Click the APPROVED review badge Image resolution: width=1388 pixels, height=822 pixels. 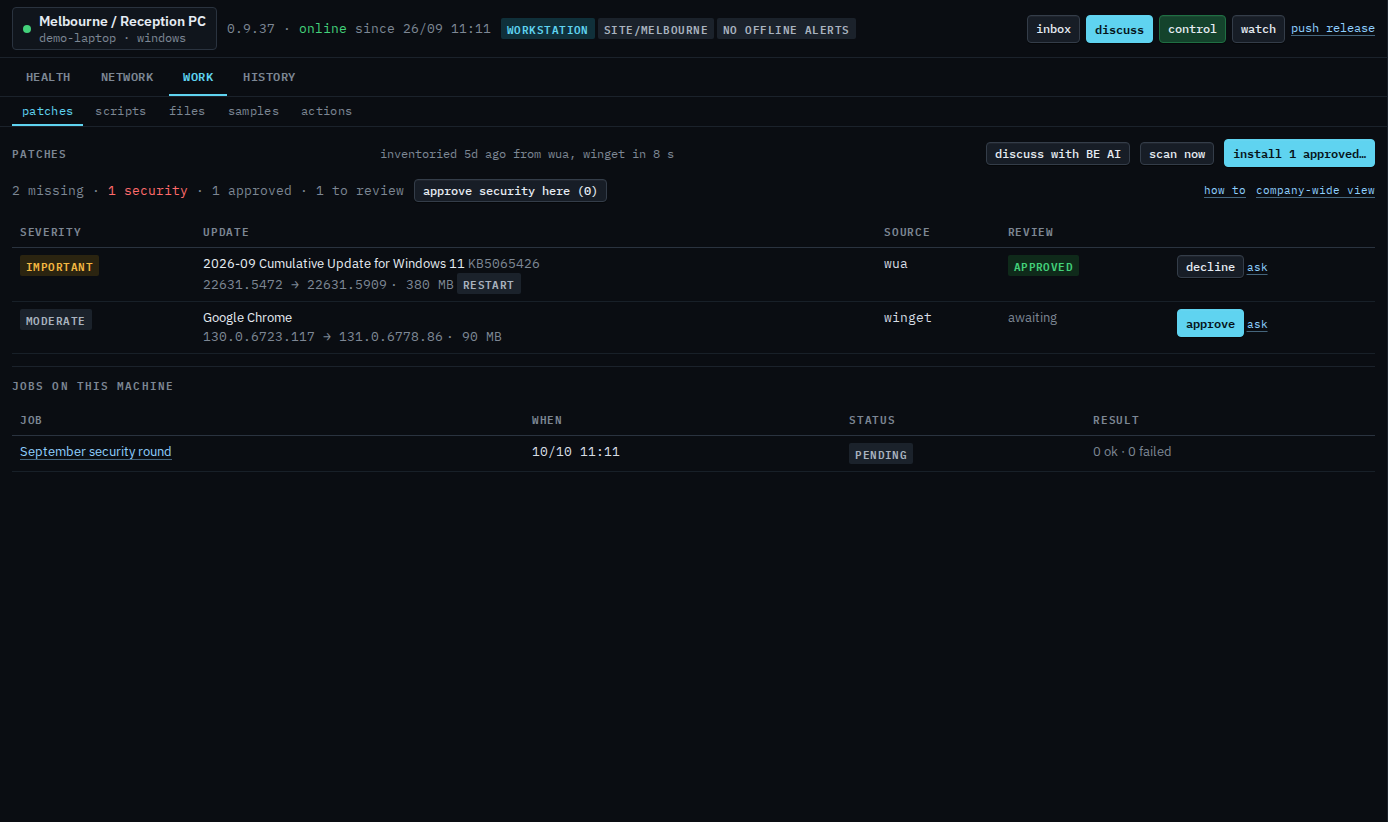[x=1043, y=267]
